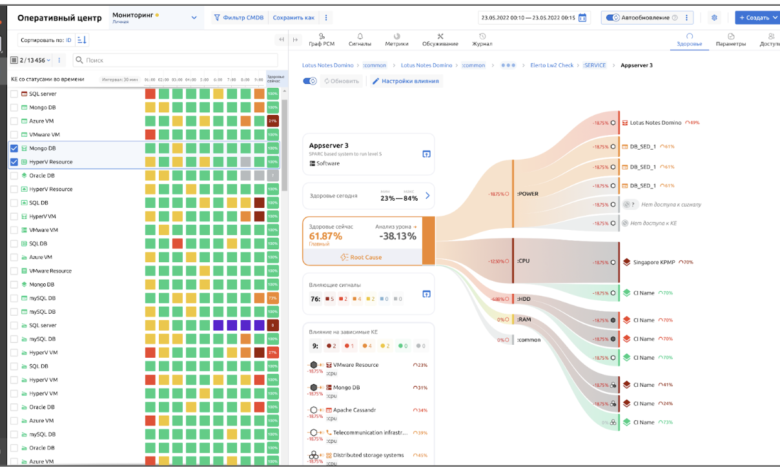Click Distributed storage systems item

pyautogui.click(x=368, y=455)
